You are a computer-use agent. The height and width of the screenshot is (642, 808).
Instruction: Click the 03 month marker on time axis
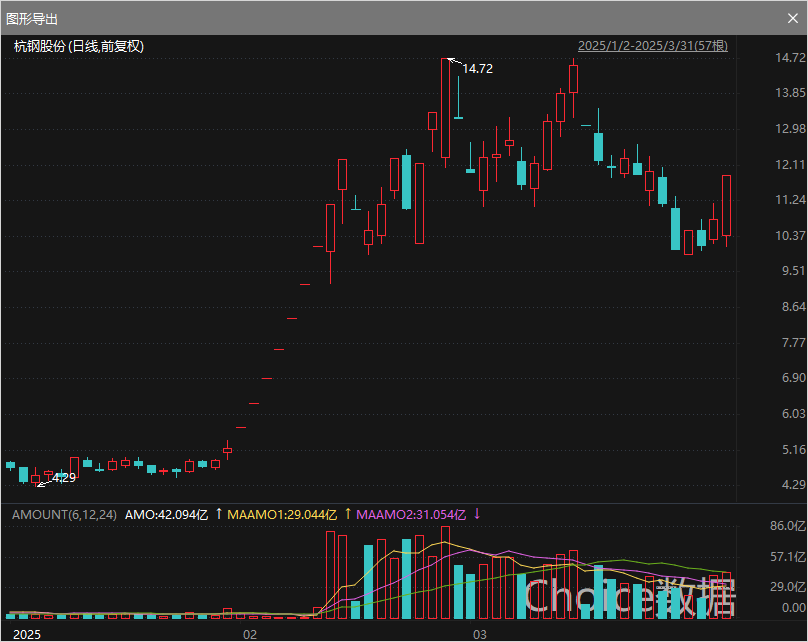tap(480, 634)
